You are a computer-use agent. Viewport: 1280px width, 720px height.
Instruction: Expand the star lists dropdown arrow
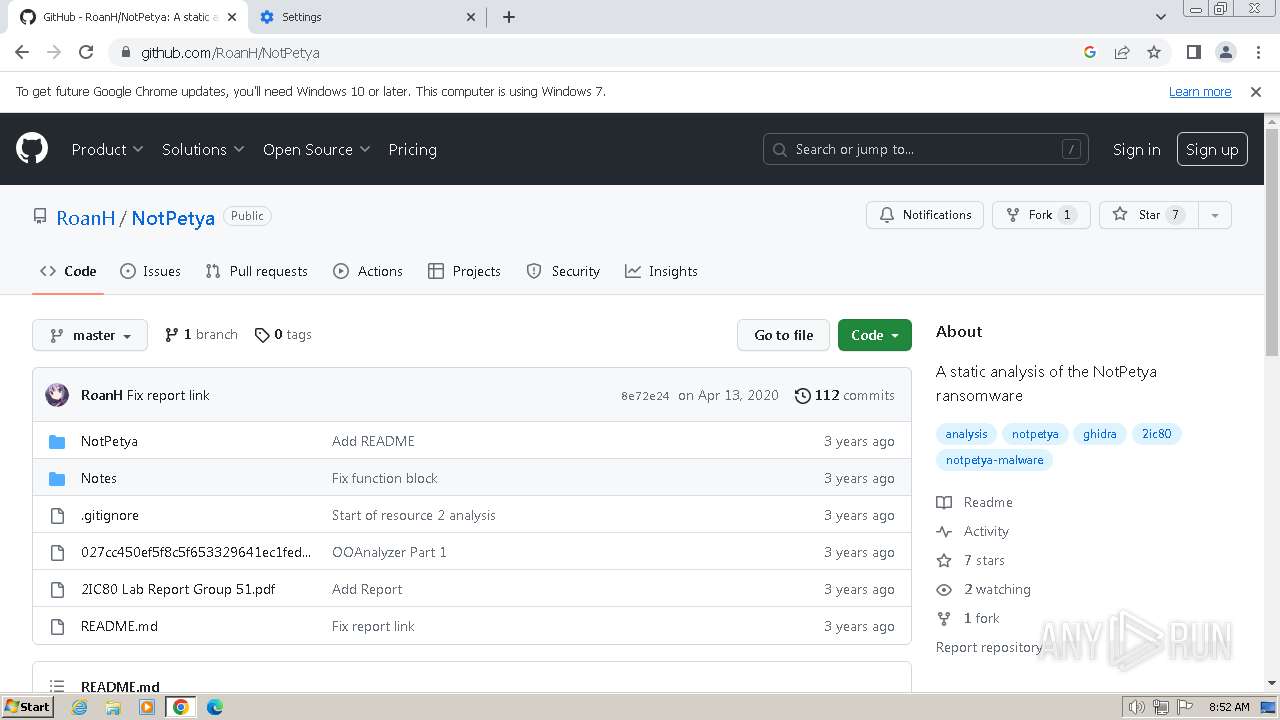[1215, 215]
